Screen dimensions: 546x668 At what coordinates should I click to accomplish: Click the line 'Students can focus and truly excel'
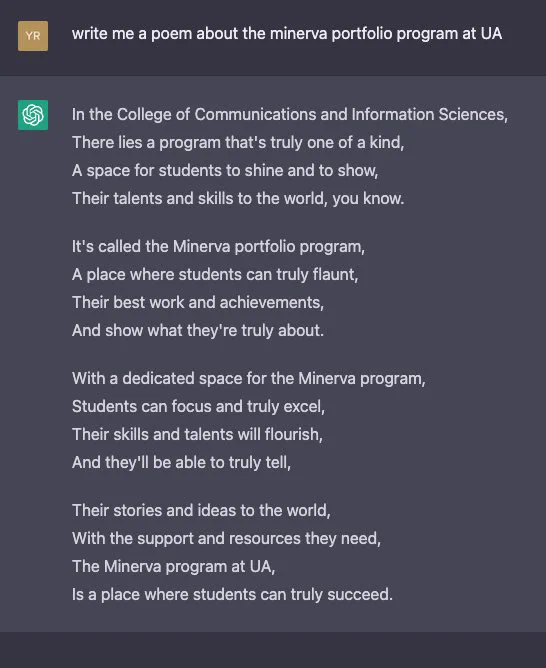click(198, 406)
